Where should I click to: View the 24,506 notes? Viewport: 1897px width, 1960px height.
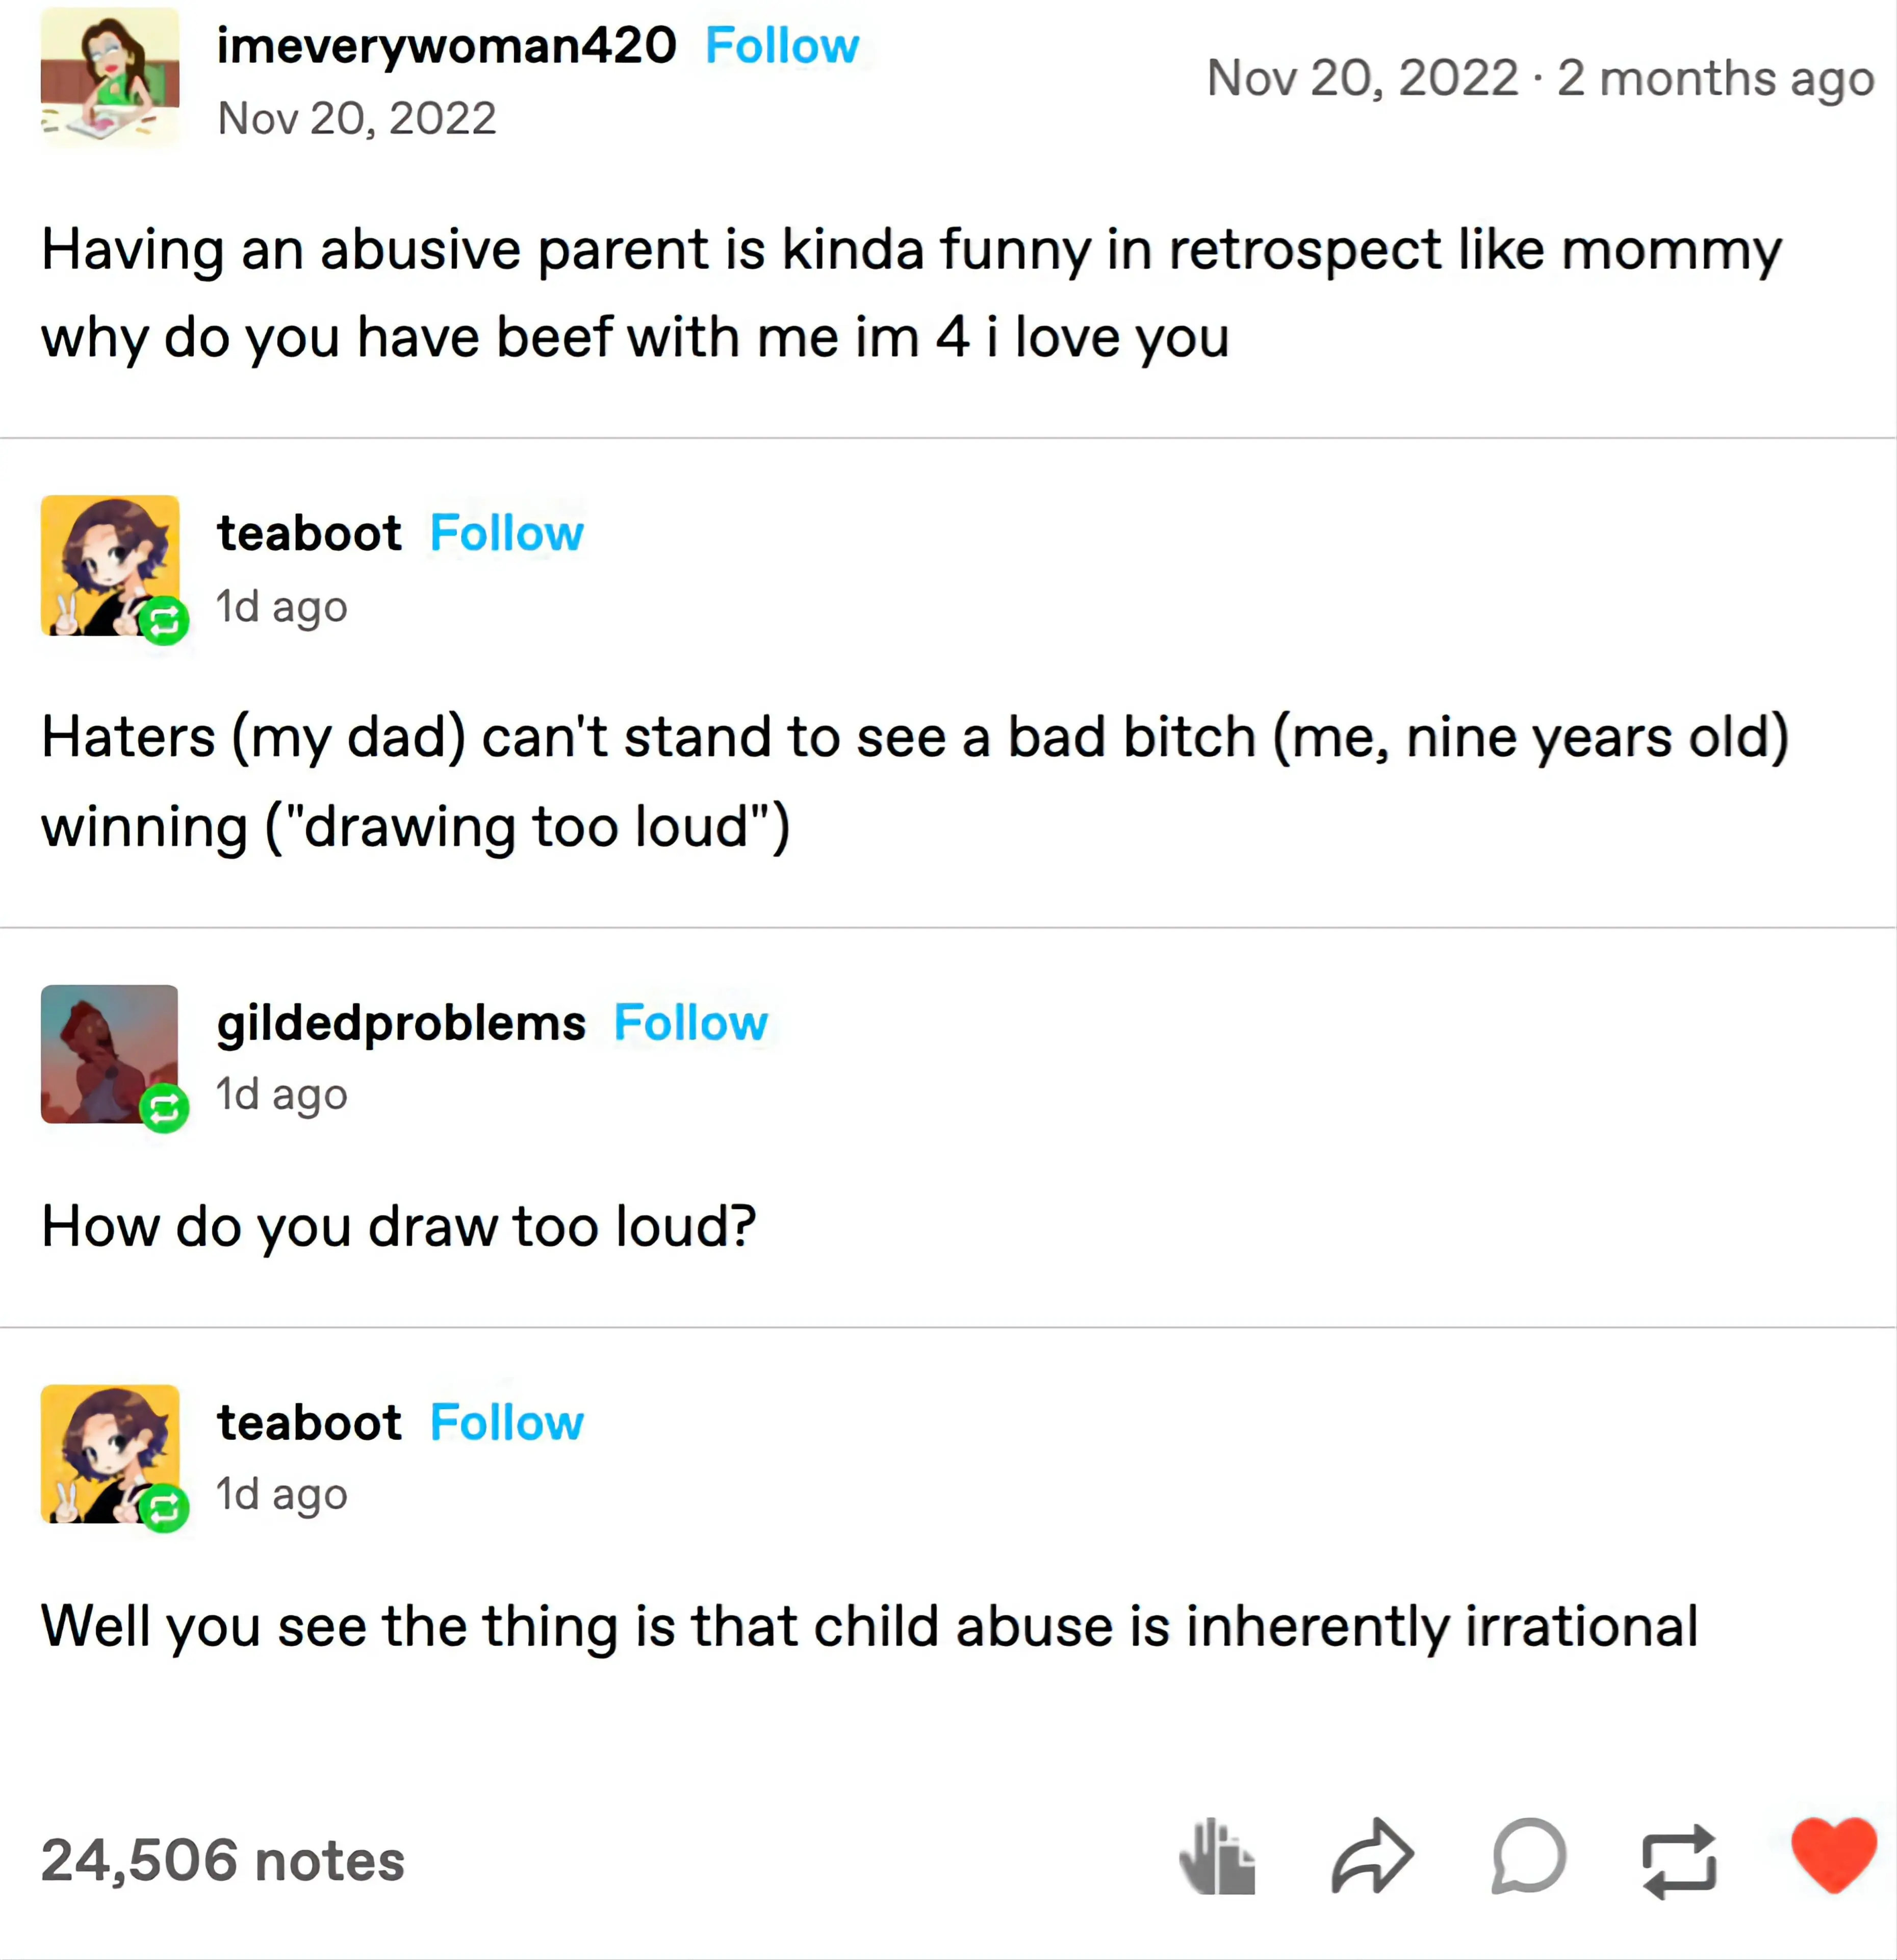pos(223,1860)
